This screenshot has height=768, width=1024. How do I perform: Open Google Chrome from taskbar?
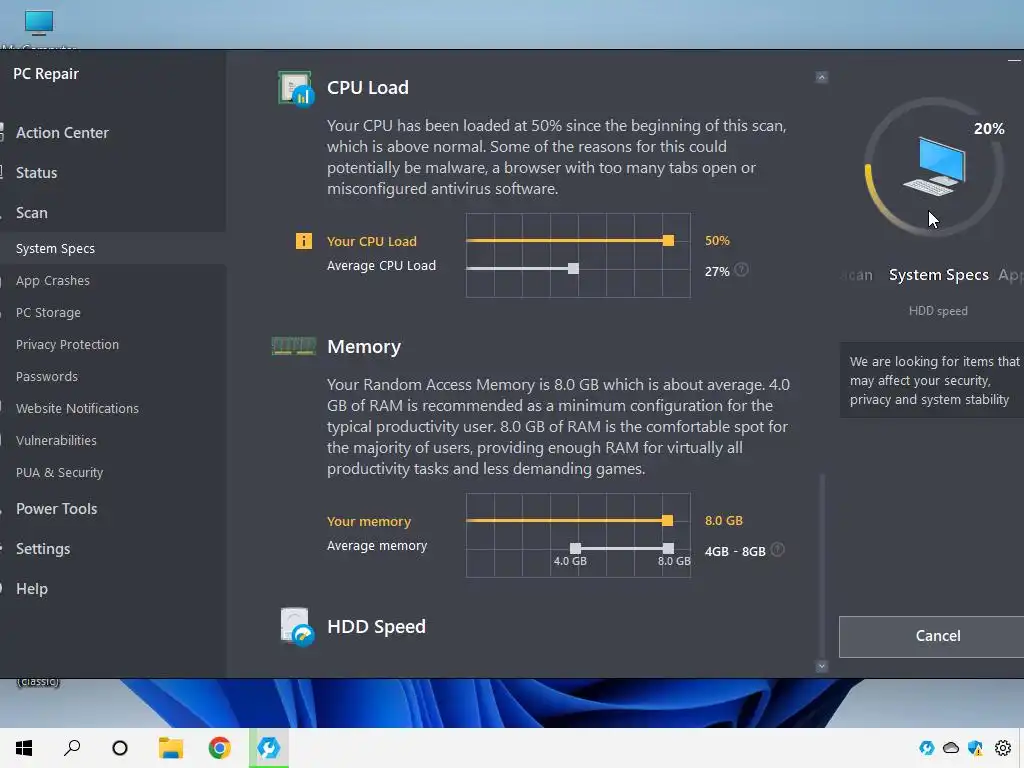[x=219, y=748]
